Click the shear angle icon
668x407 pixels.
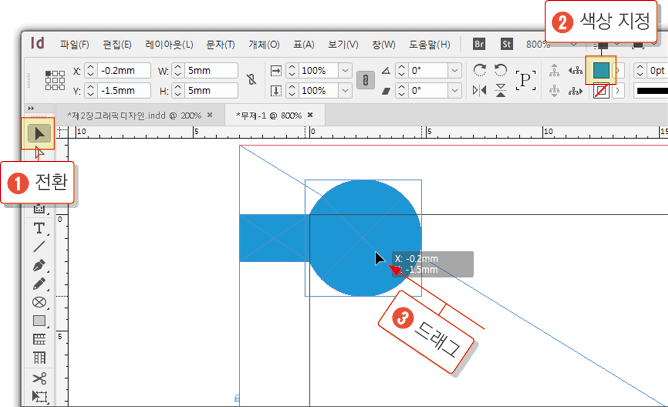point(386,91)
